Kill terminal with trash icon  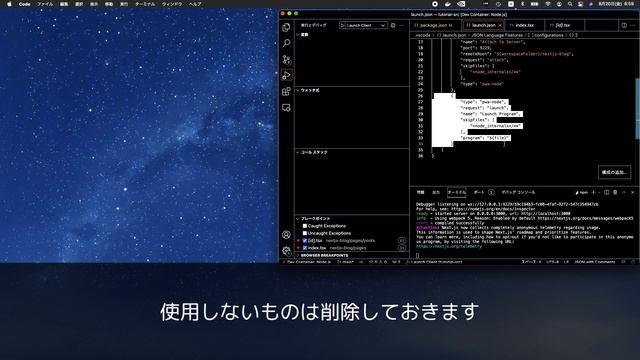pyautogui.click(x=615, y=192)
